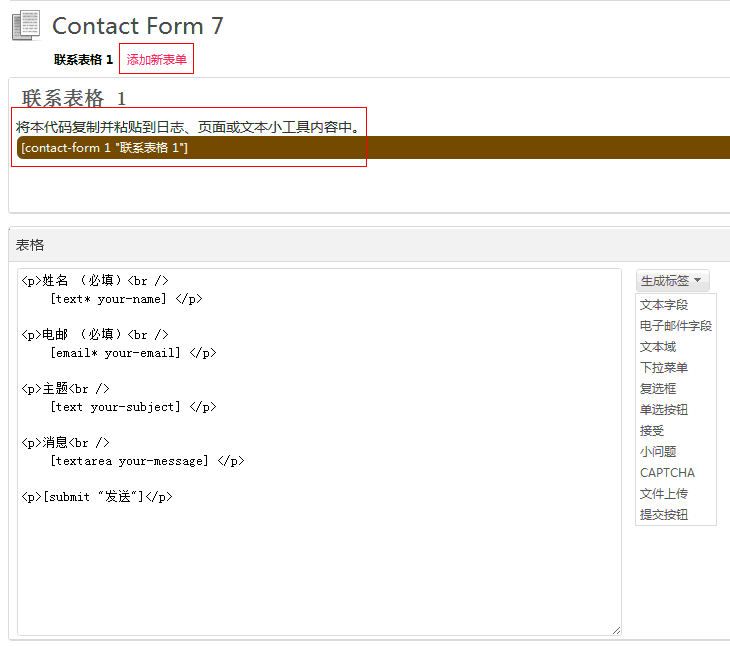The height and width of the screenshot is (647, 730).
Task: Choose 接受 tag generator
Action: click(651, 431)
